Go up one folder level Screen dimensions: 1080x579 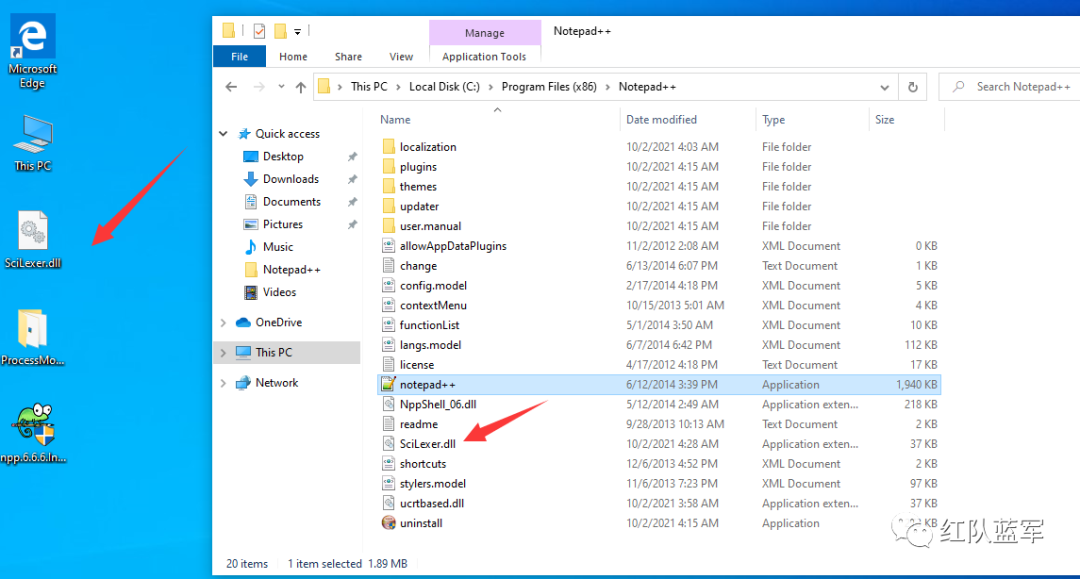click(x=300, y=87)
